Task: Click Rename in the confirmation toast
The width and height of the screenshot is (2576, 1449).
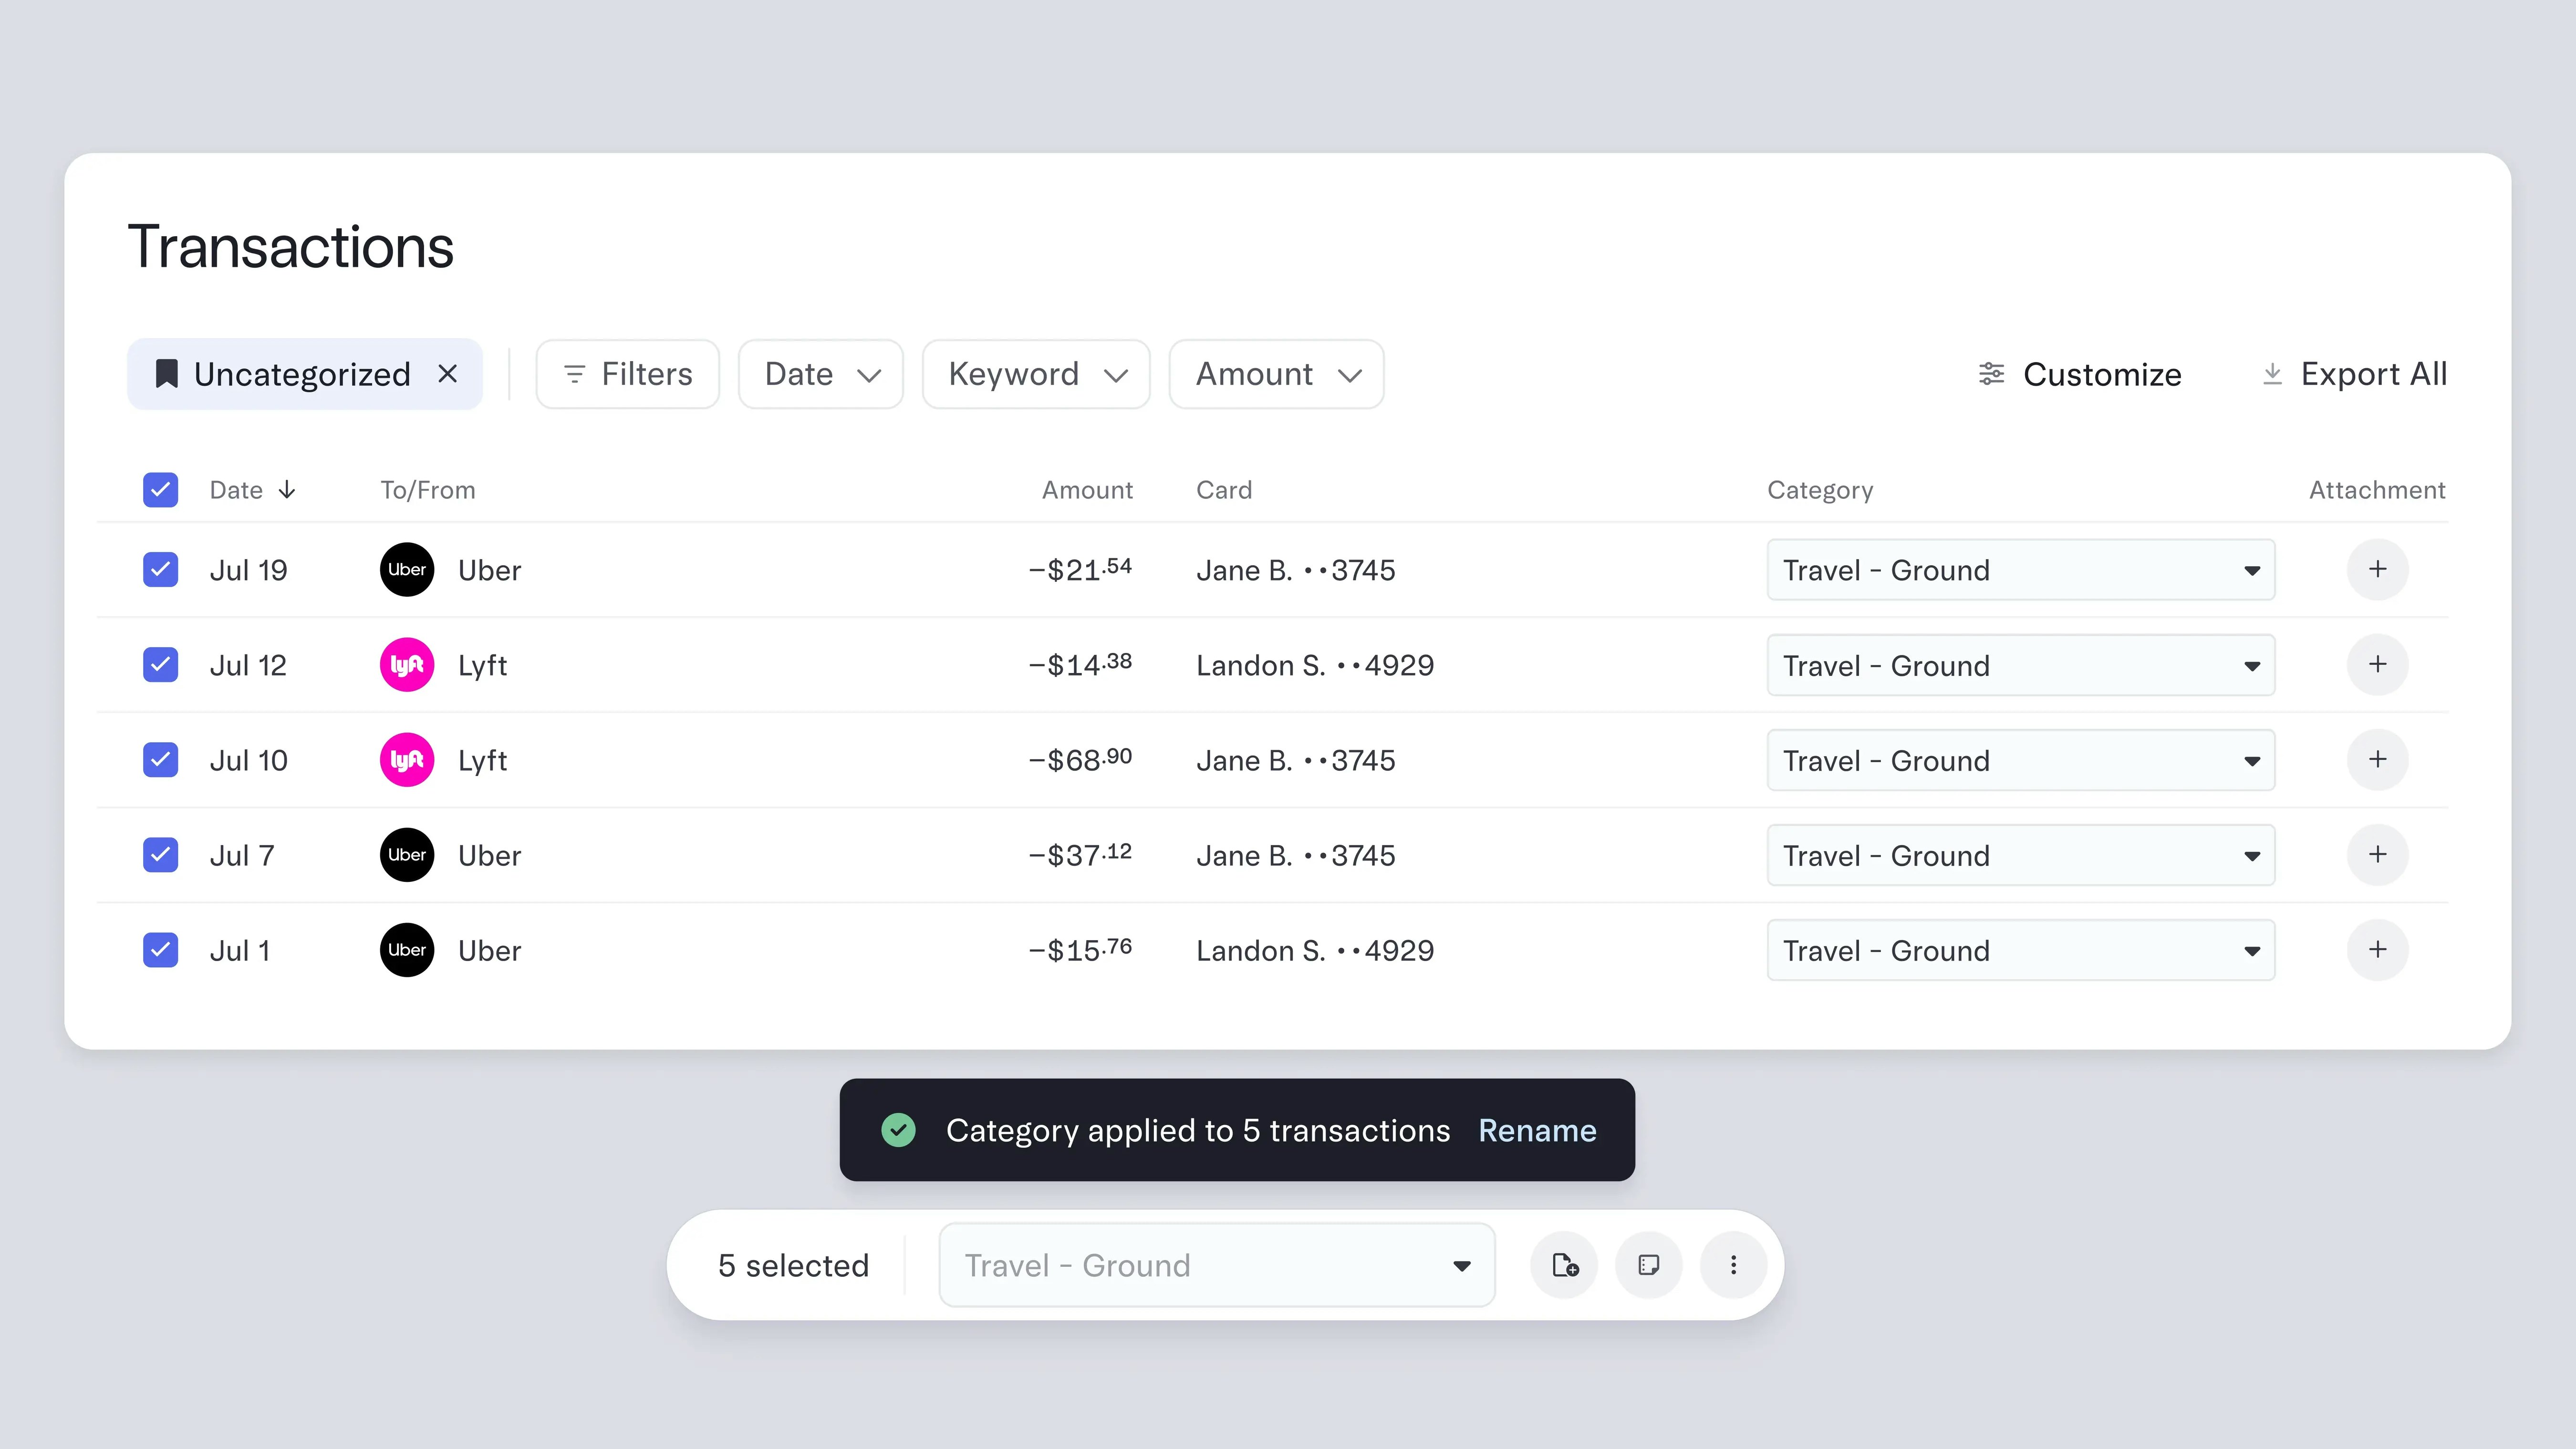Action: tap(1537, 1130)
